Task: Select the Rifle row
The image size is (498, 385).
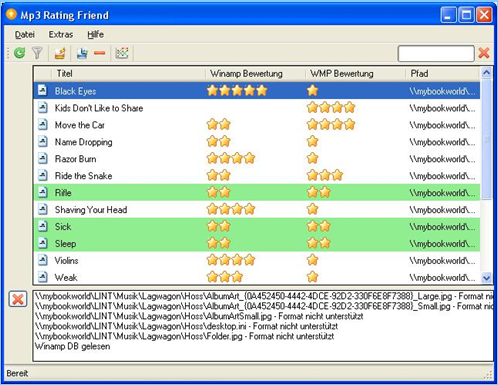Action: coord(257,192)
